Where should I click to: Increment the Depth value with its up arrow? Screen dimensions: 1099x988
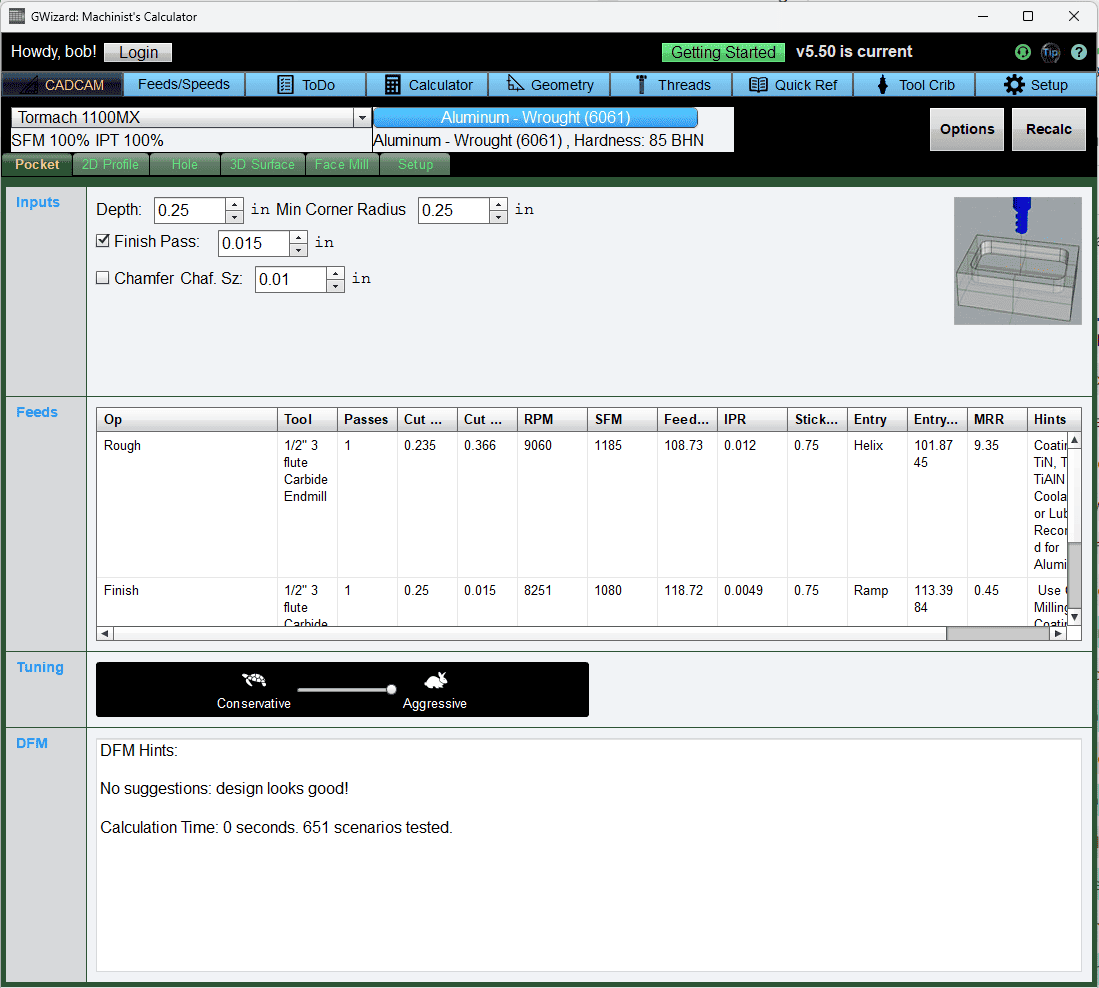pos(234,204)
